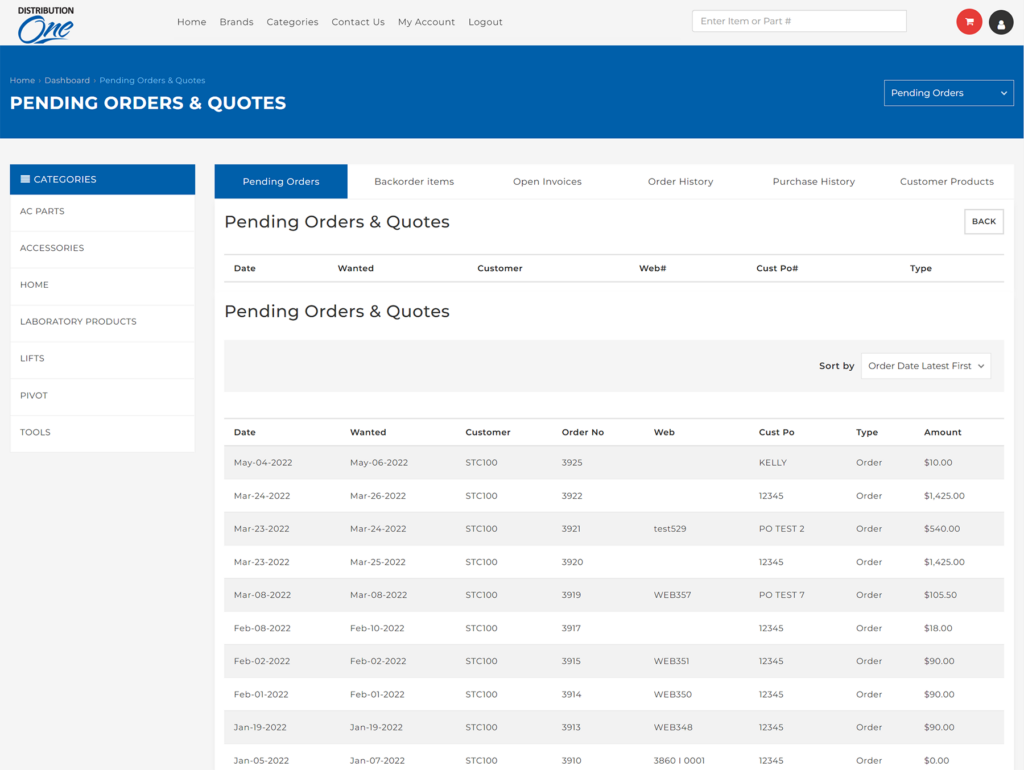This screenshot has width=1024, height=770.
Task: Click order number 3922
Action: 572,496
